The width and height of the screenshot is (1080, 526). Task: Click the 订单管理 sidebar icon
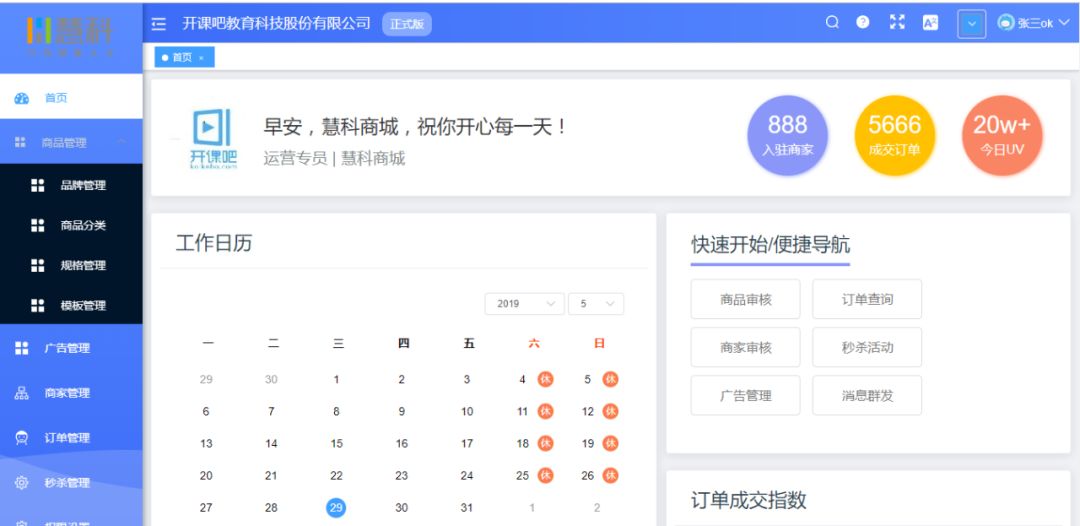pyautogui.click(x=21, y=438)
